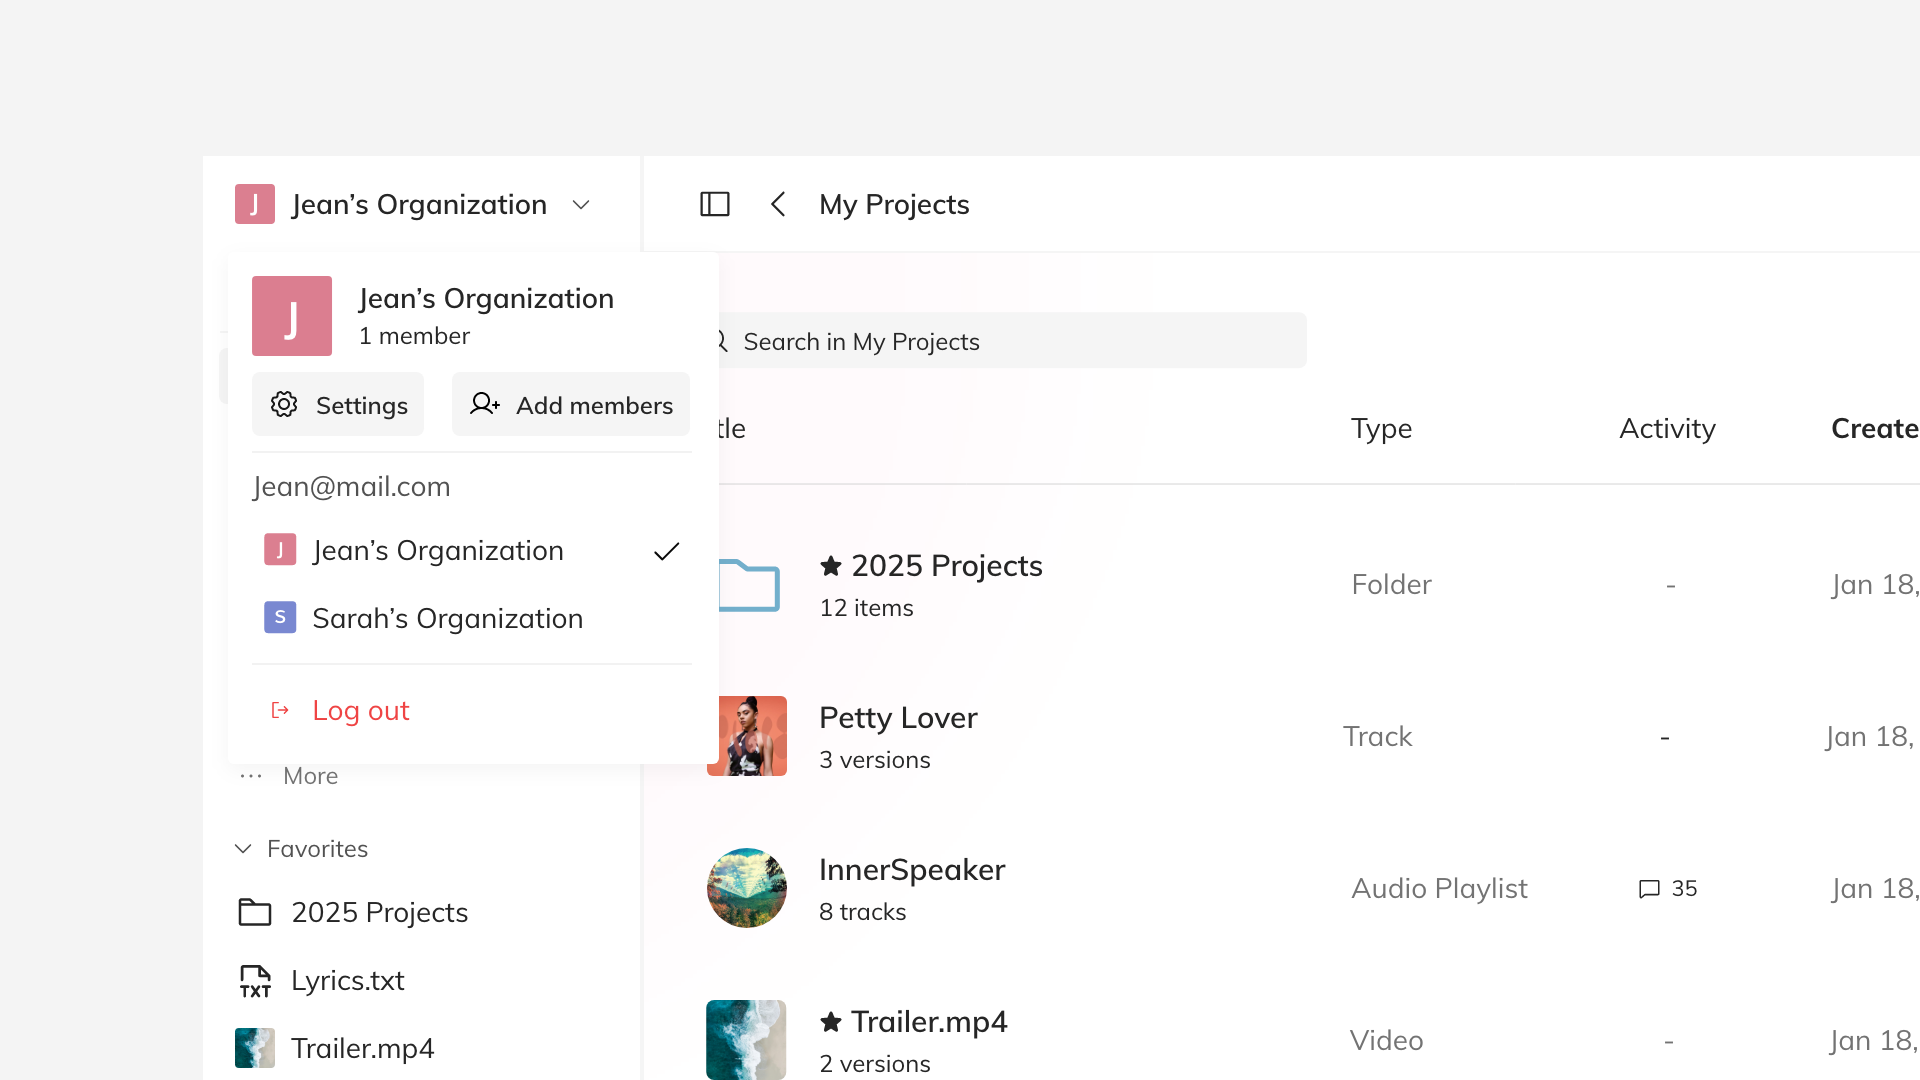Sort by the Type column header
Image resolution: width=1920 pixels, height=1080 pixels.
(x=1381, y=429)
